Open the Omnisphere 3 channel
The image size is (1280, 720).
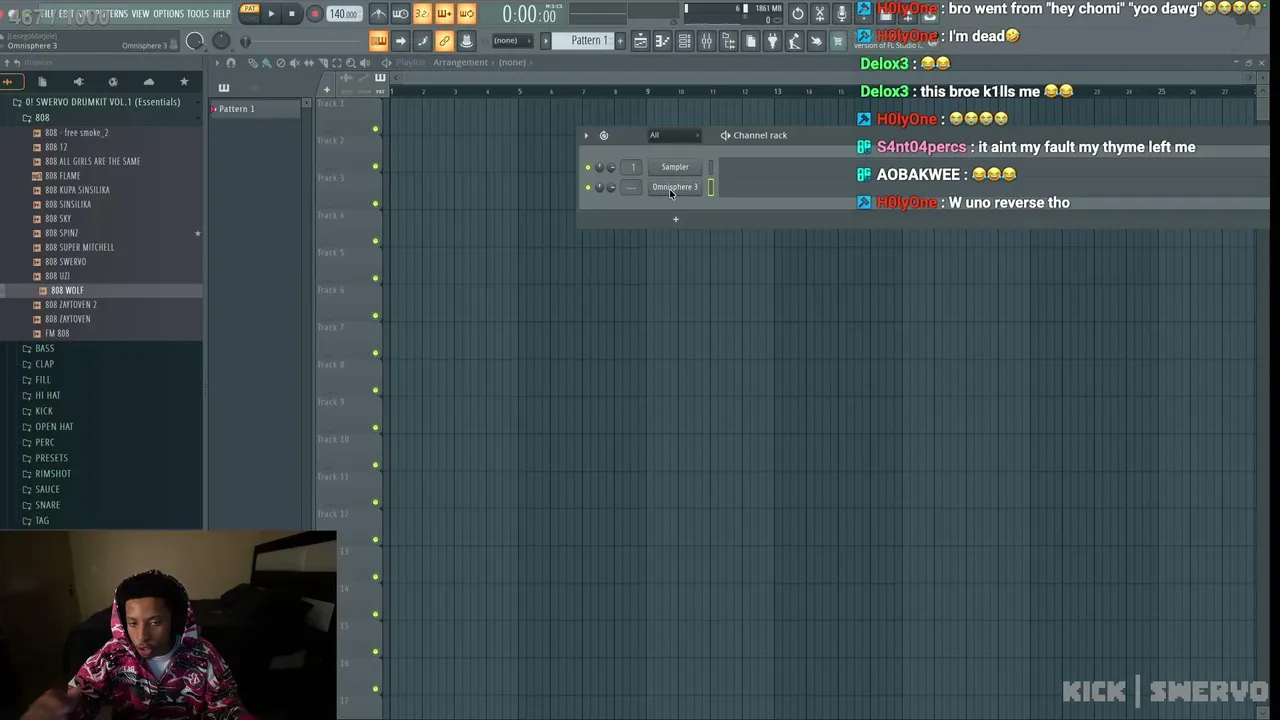tap(675, 187)
